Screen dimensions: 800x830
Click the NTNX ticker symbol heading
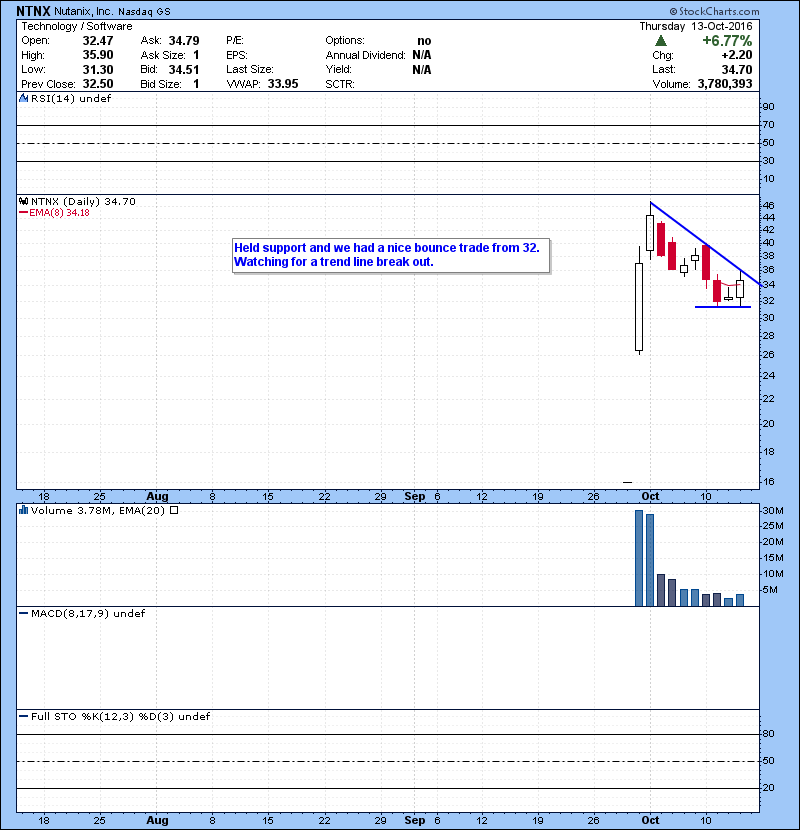pos(33,11)
